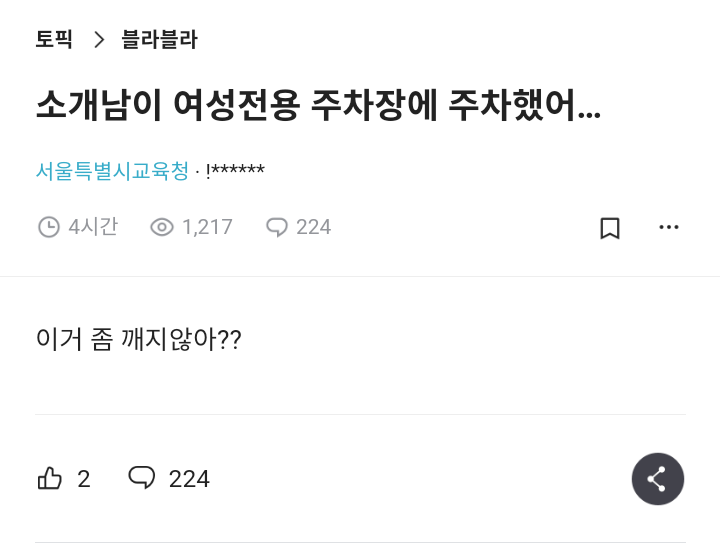Image resolution: width=720 pixels, height=543 pixels.
Task: Open the 서울특별시교육청 company link
Action: click(112, 171)
